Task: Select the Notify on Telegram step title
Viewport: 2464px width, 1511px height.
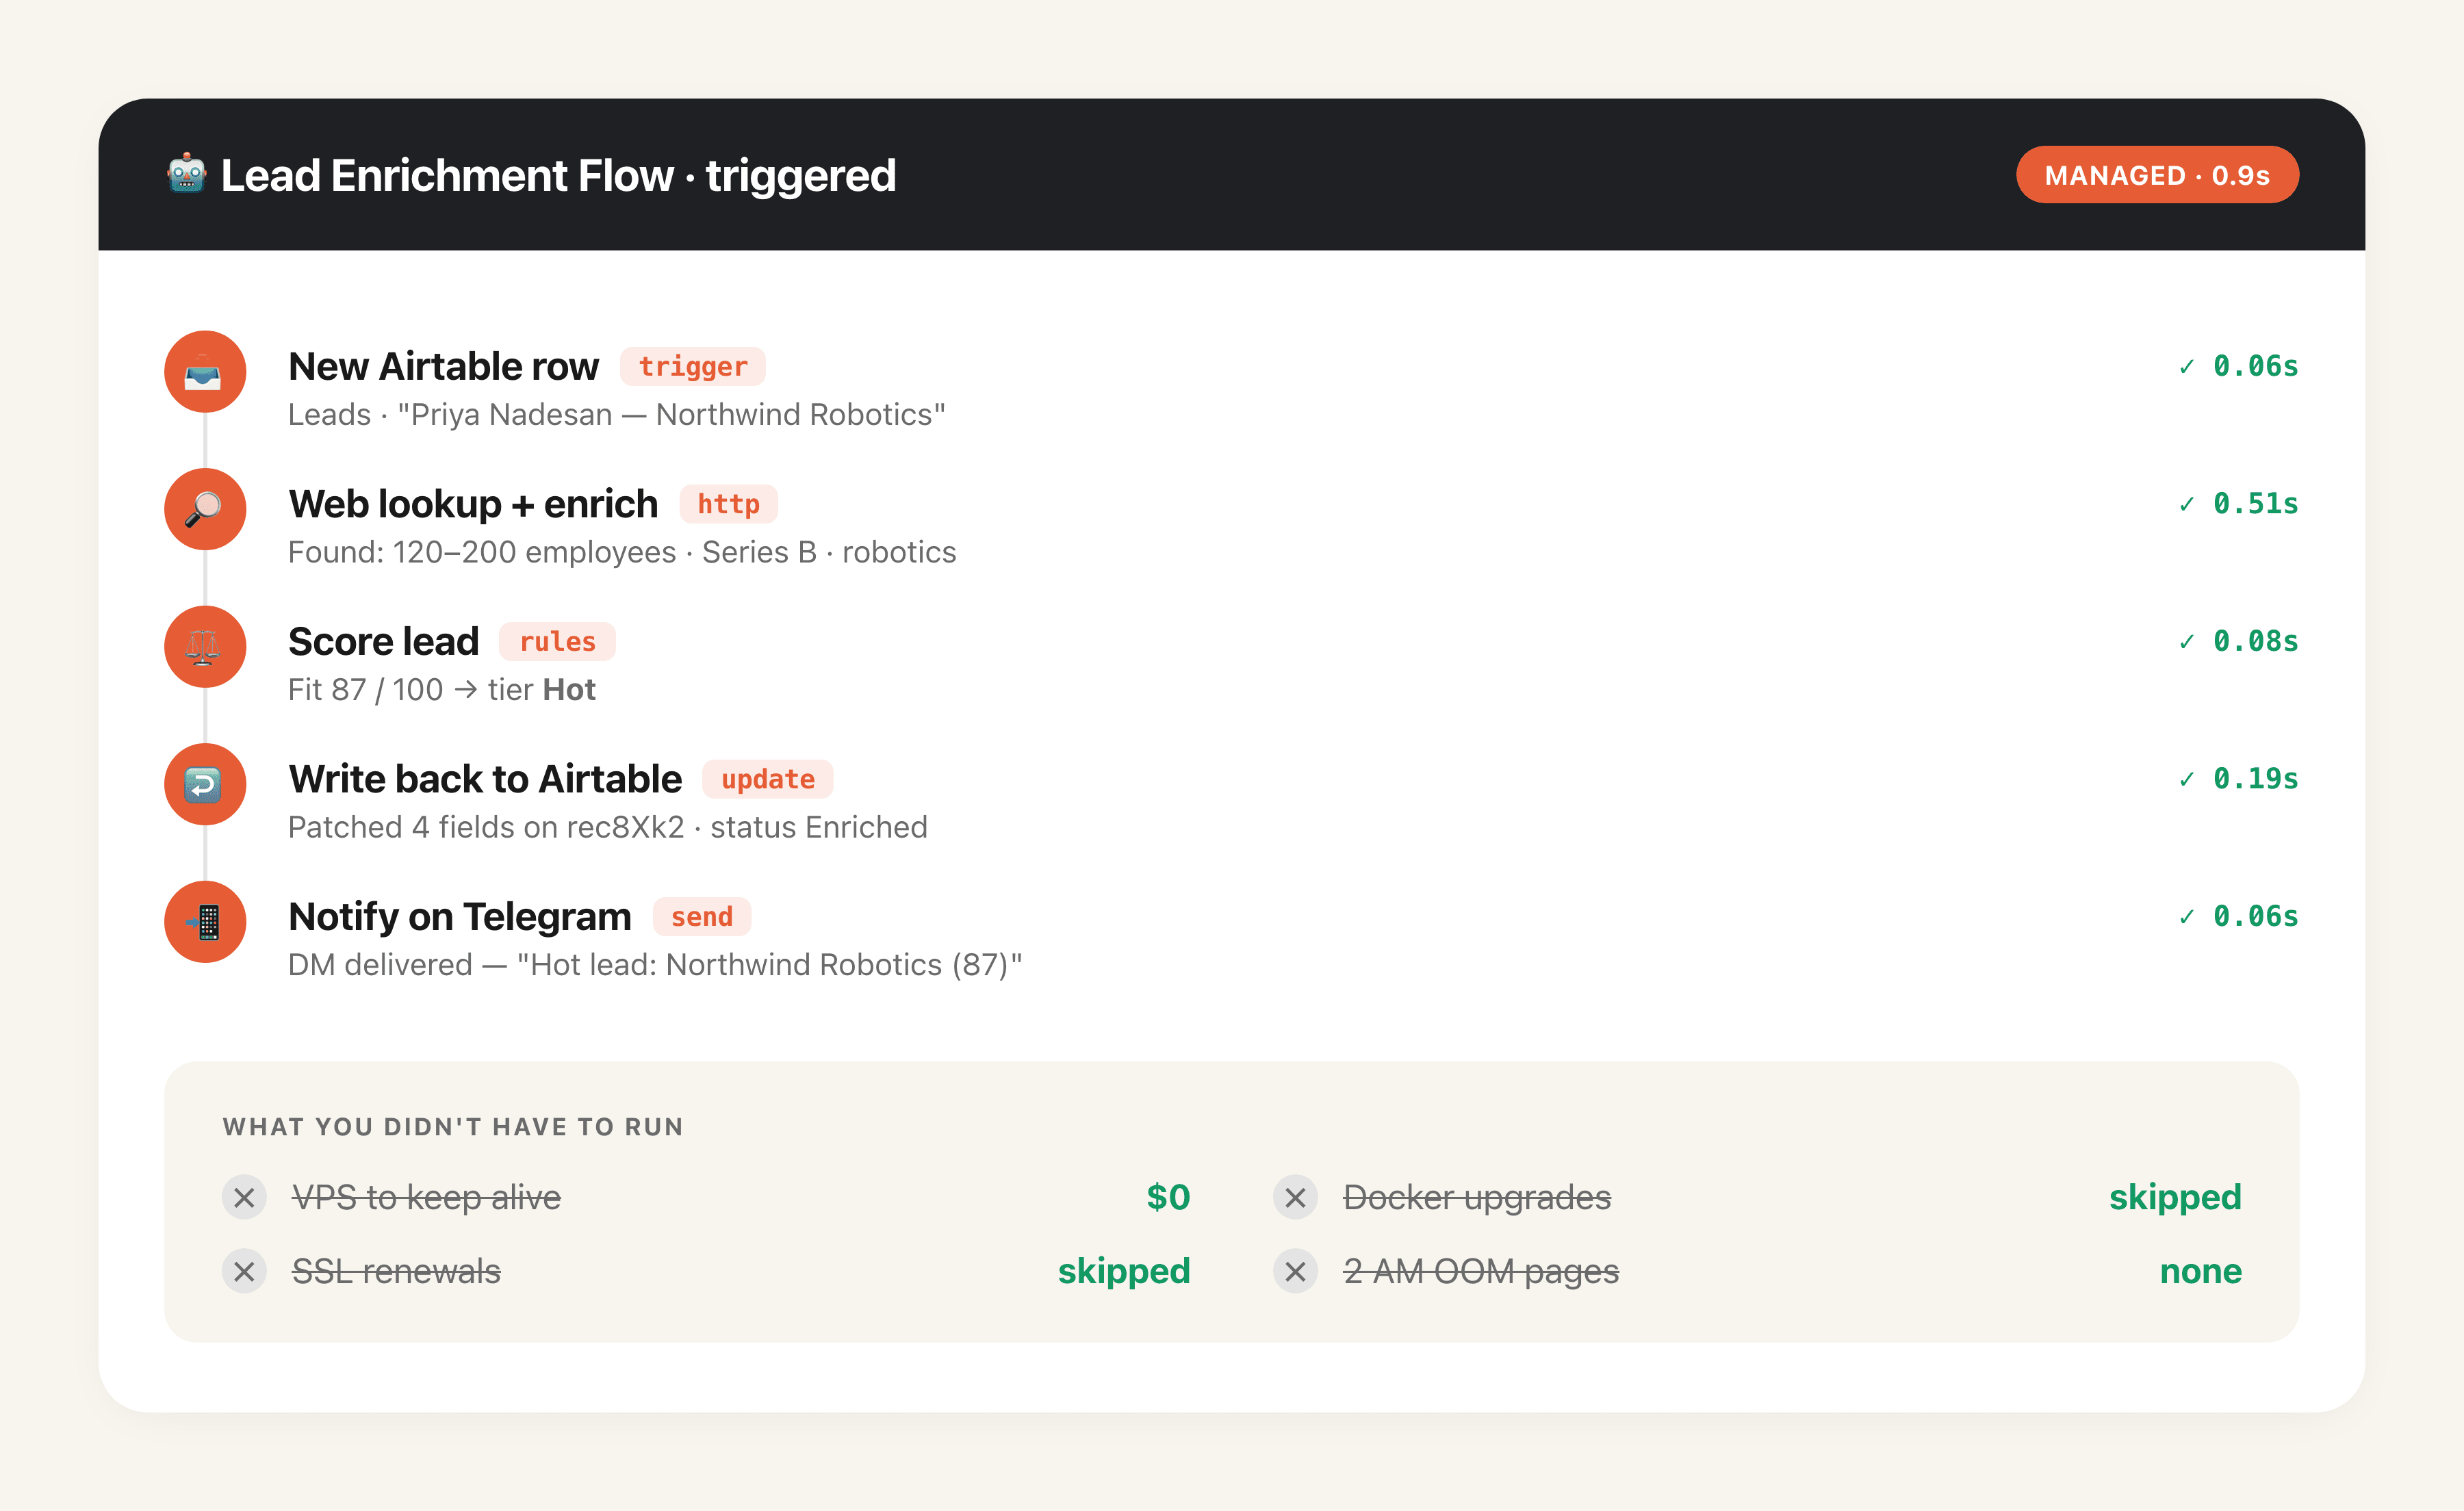Action: pos(459,916)
